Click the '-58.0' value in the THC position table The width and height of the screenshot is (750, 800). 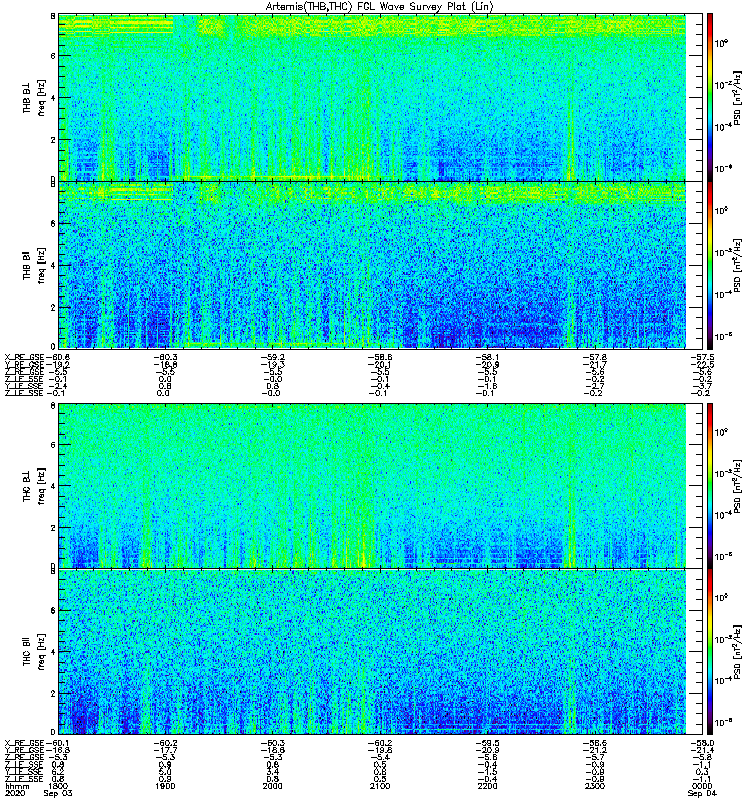tap(702, 743)
